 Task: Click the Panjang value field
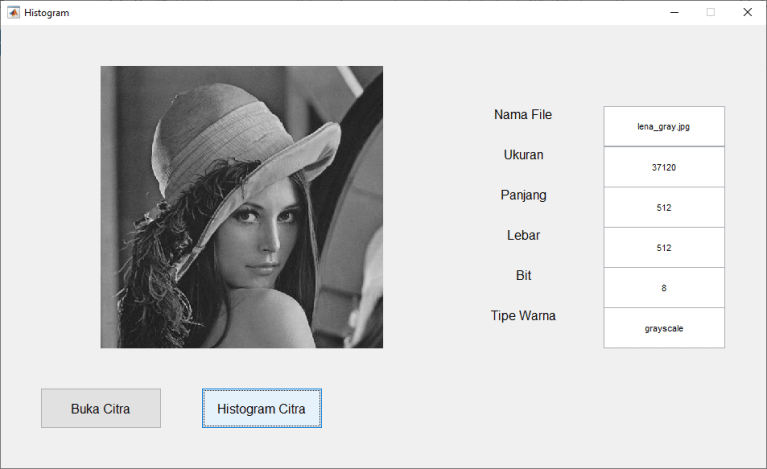tap(663, 207)
